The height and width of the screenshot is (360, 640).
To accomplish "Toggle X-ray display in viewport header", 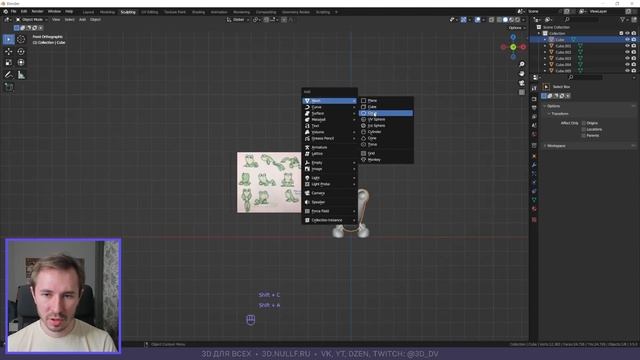I will click(x=491, y=20).
